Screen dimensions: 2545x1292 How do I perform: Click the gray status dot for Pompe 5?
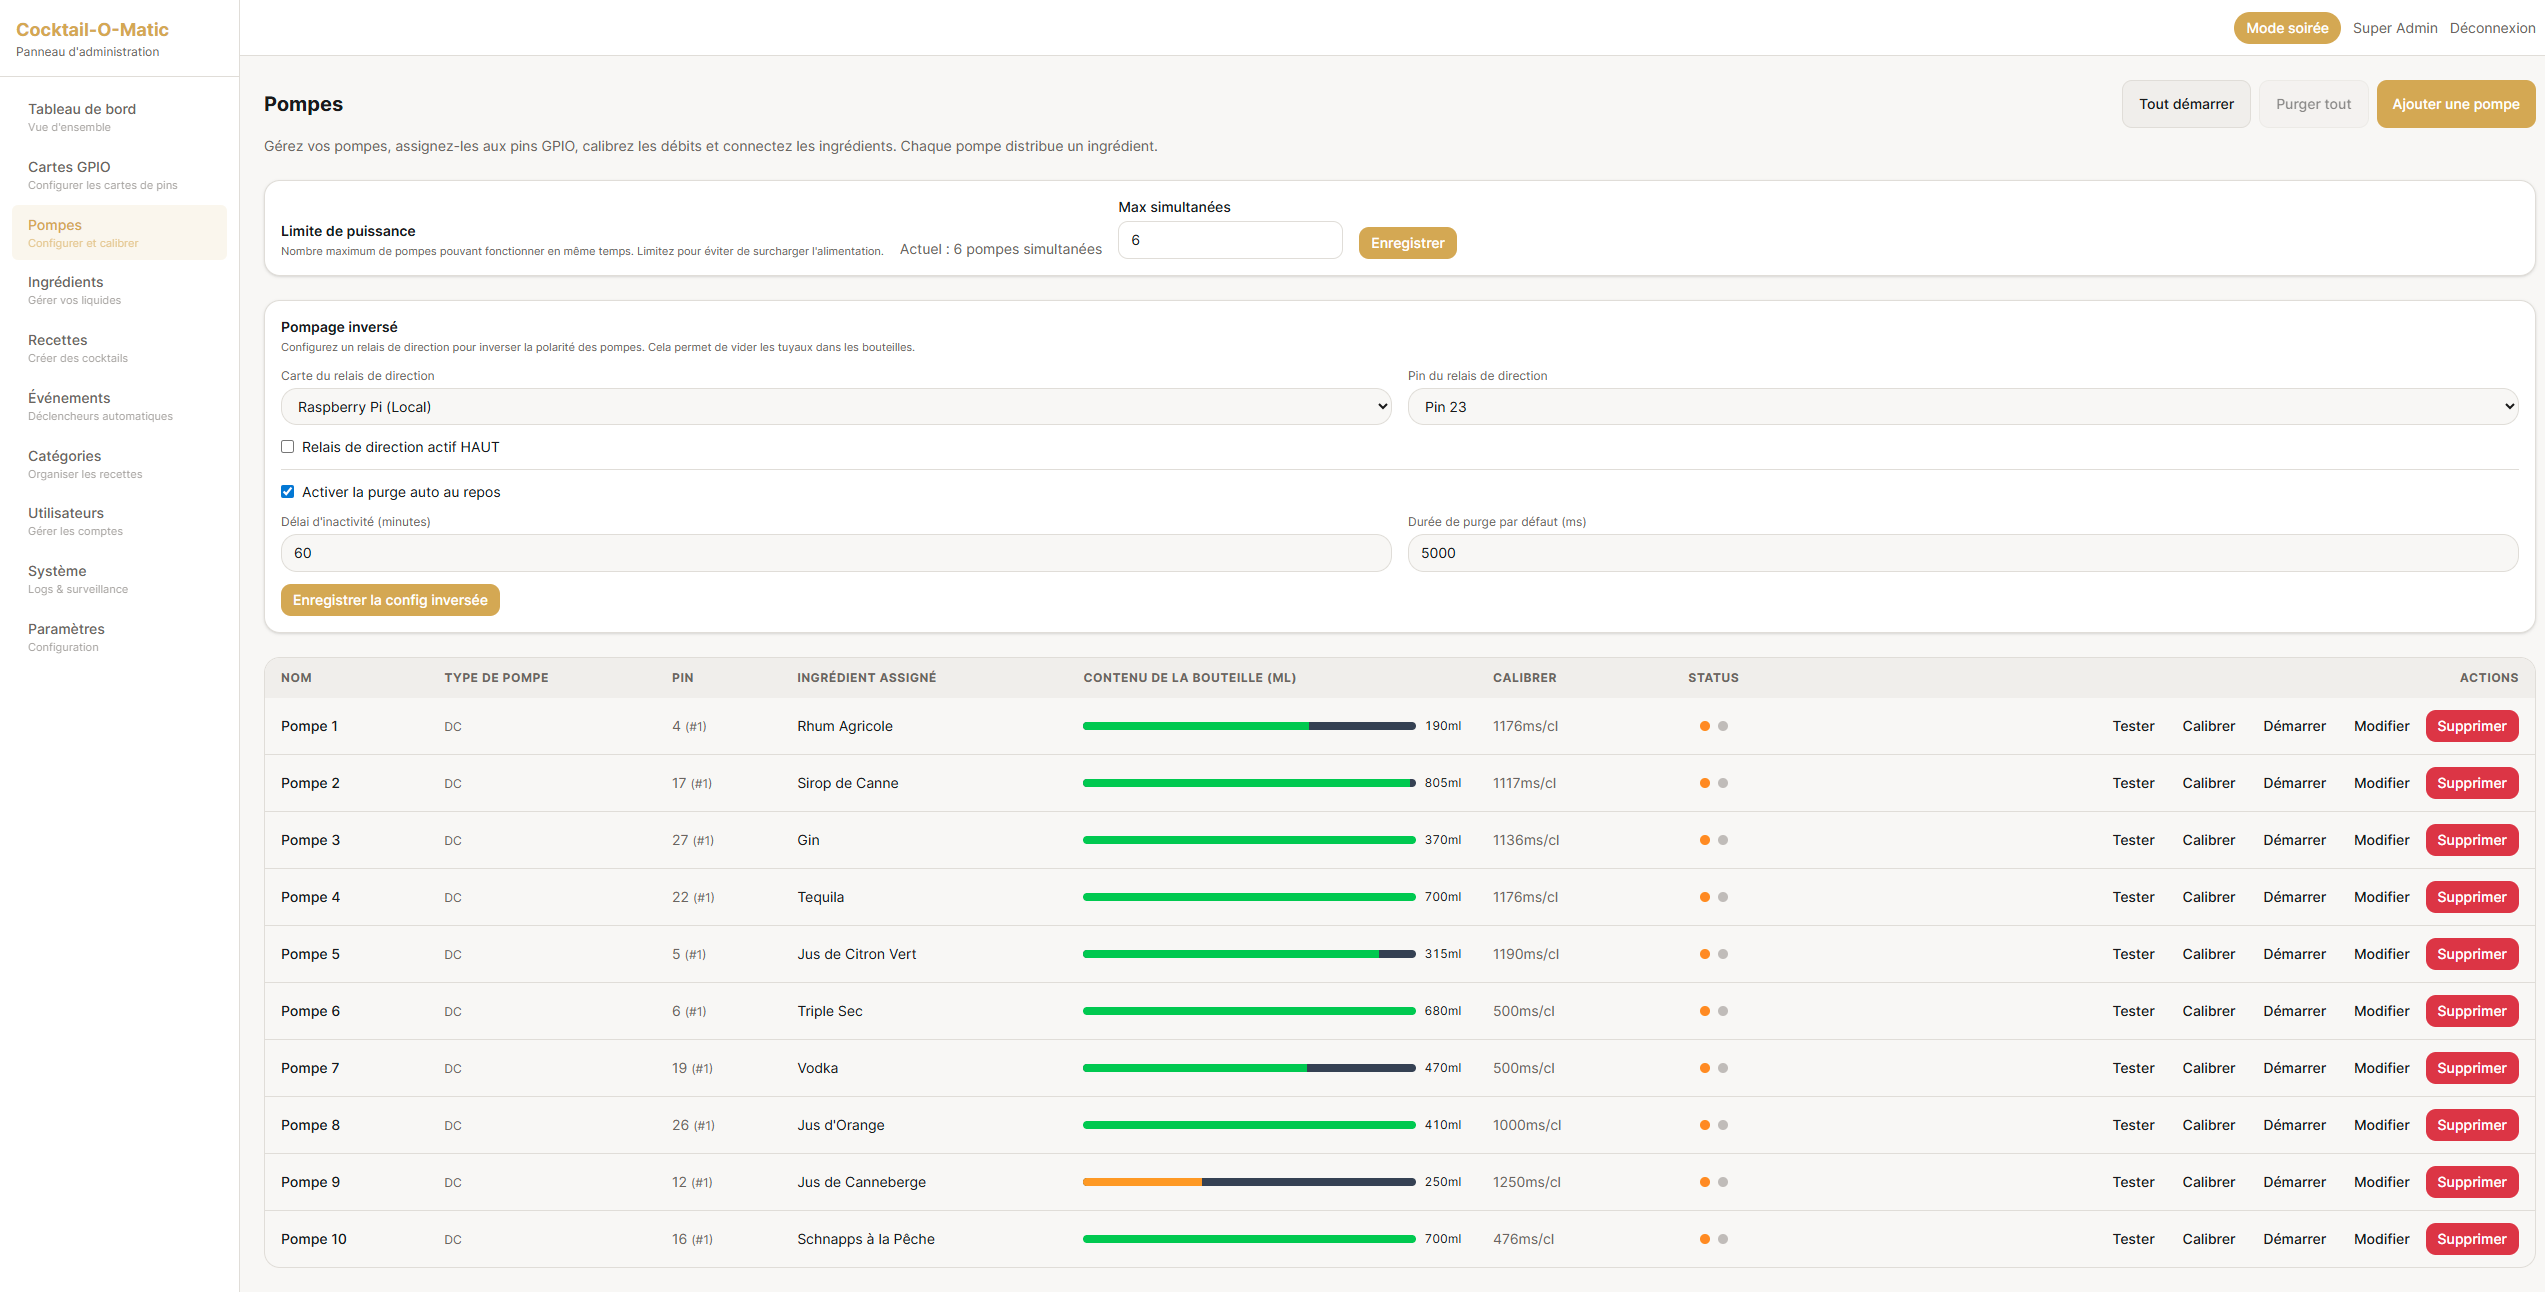point(1723,954)
